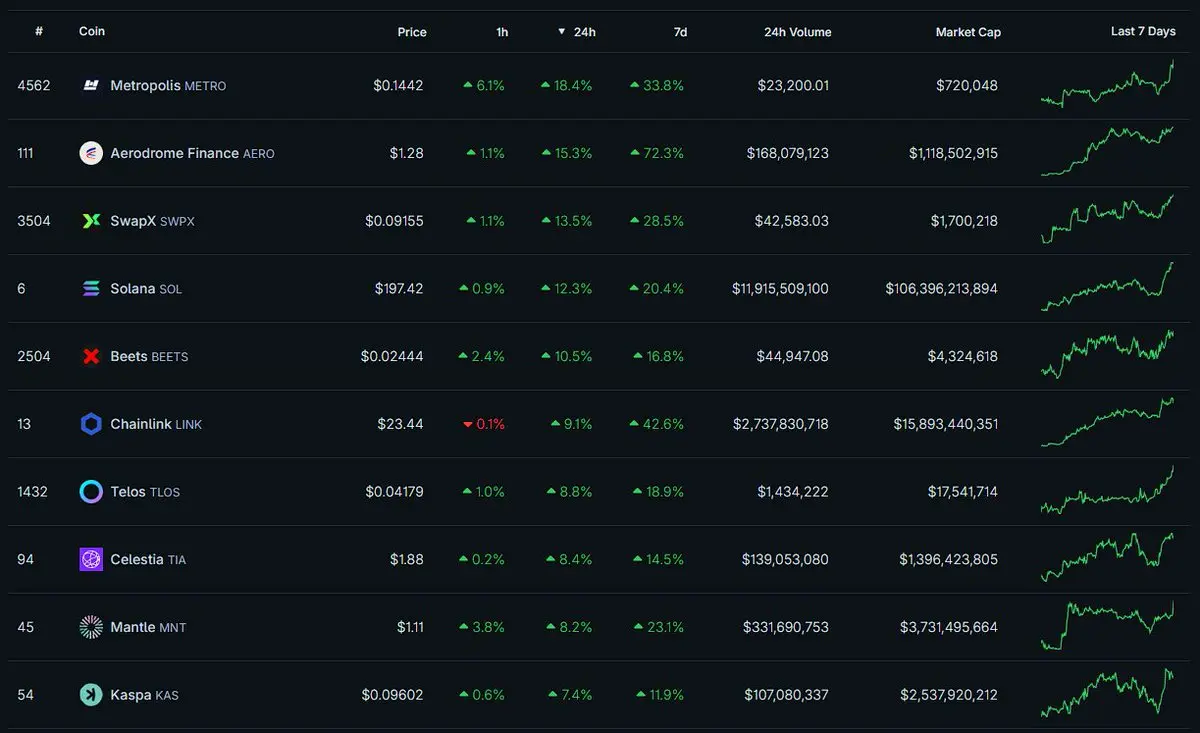Viewport: 1200px width, 733px height.
Task: Open Celestia 7-day sparkline chart
Action: point(1108,557)
